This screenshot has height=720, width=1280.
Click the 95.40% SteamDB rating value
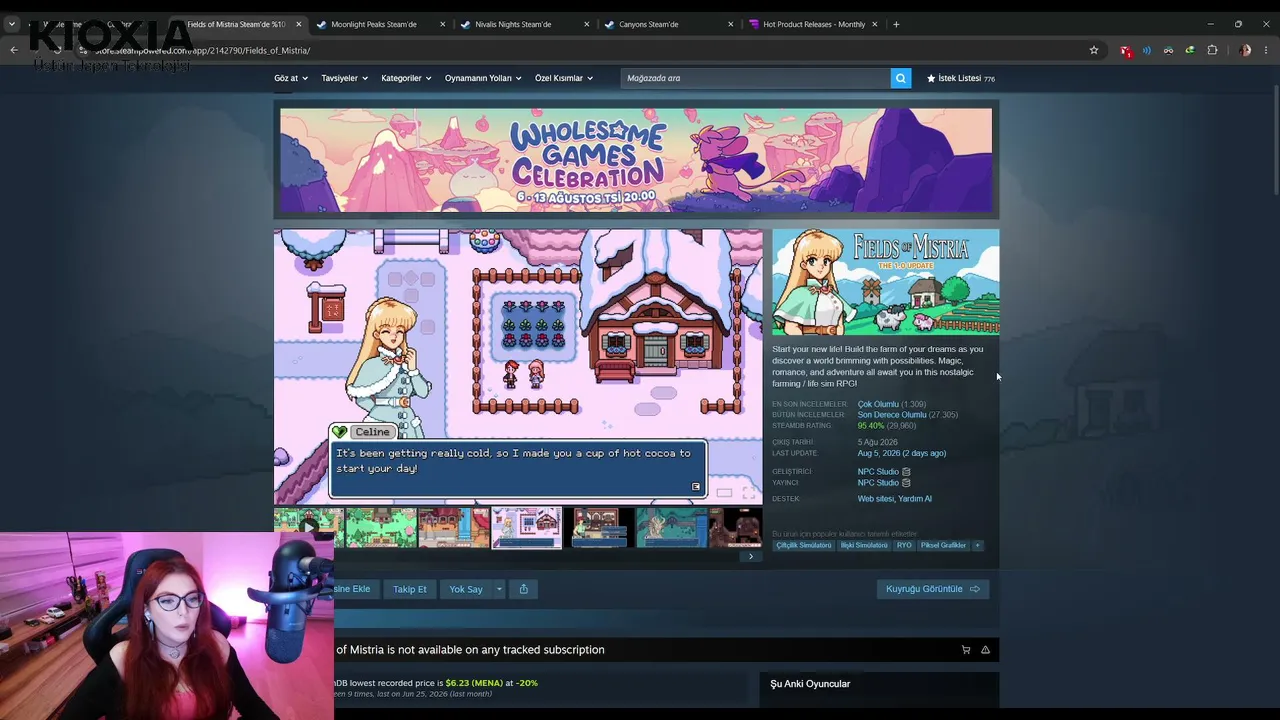(x=870, y=426)
